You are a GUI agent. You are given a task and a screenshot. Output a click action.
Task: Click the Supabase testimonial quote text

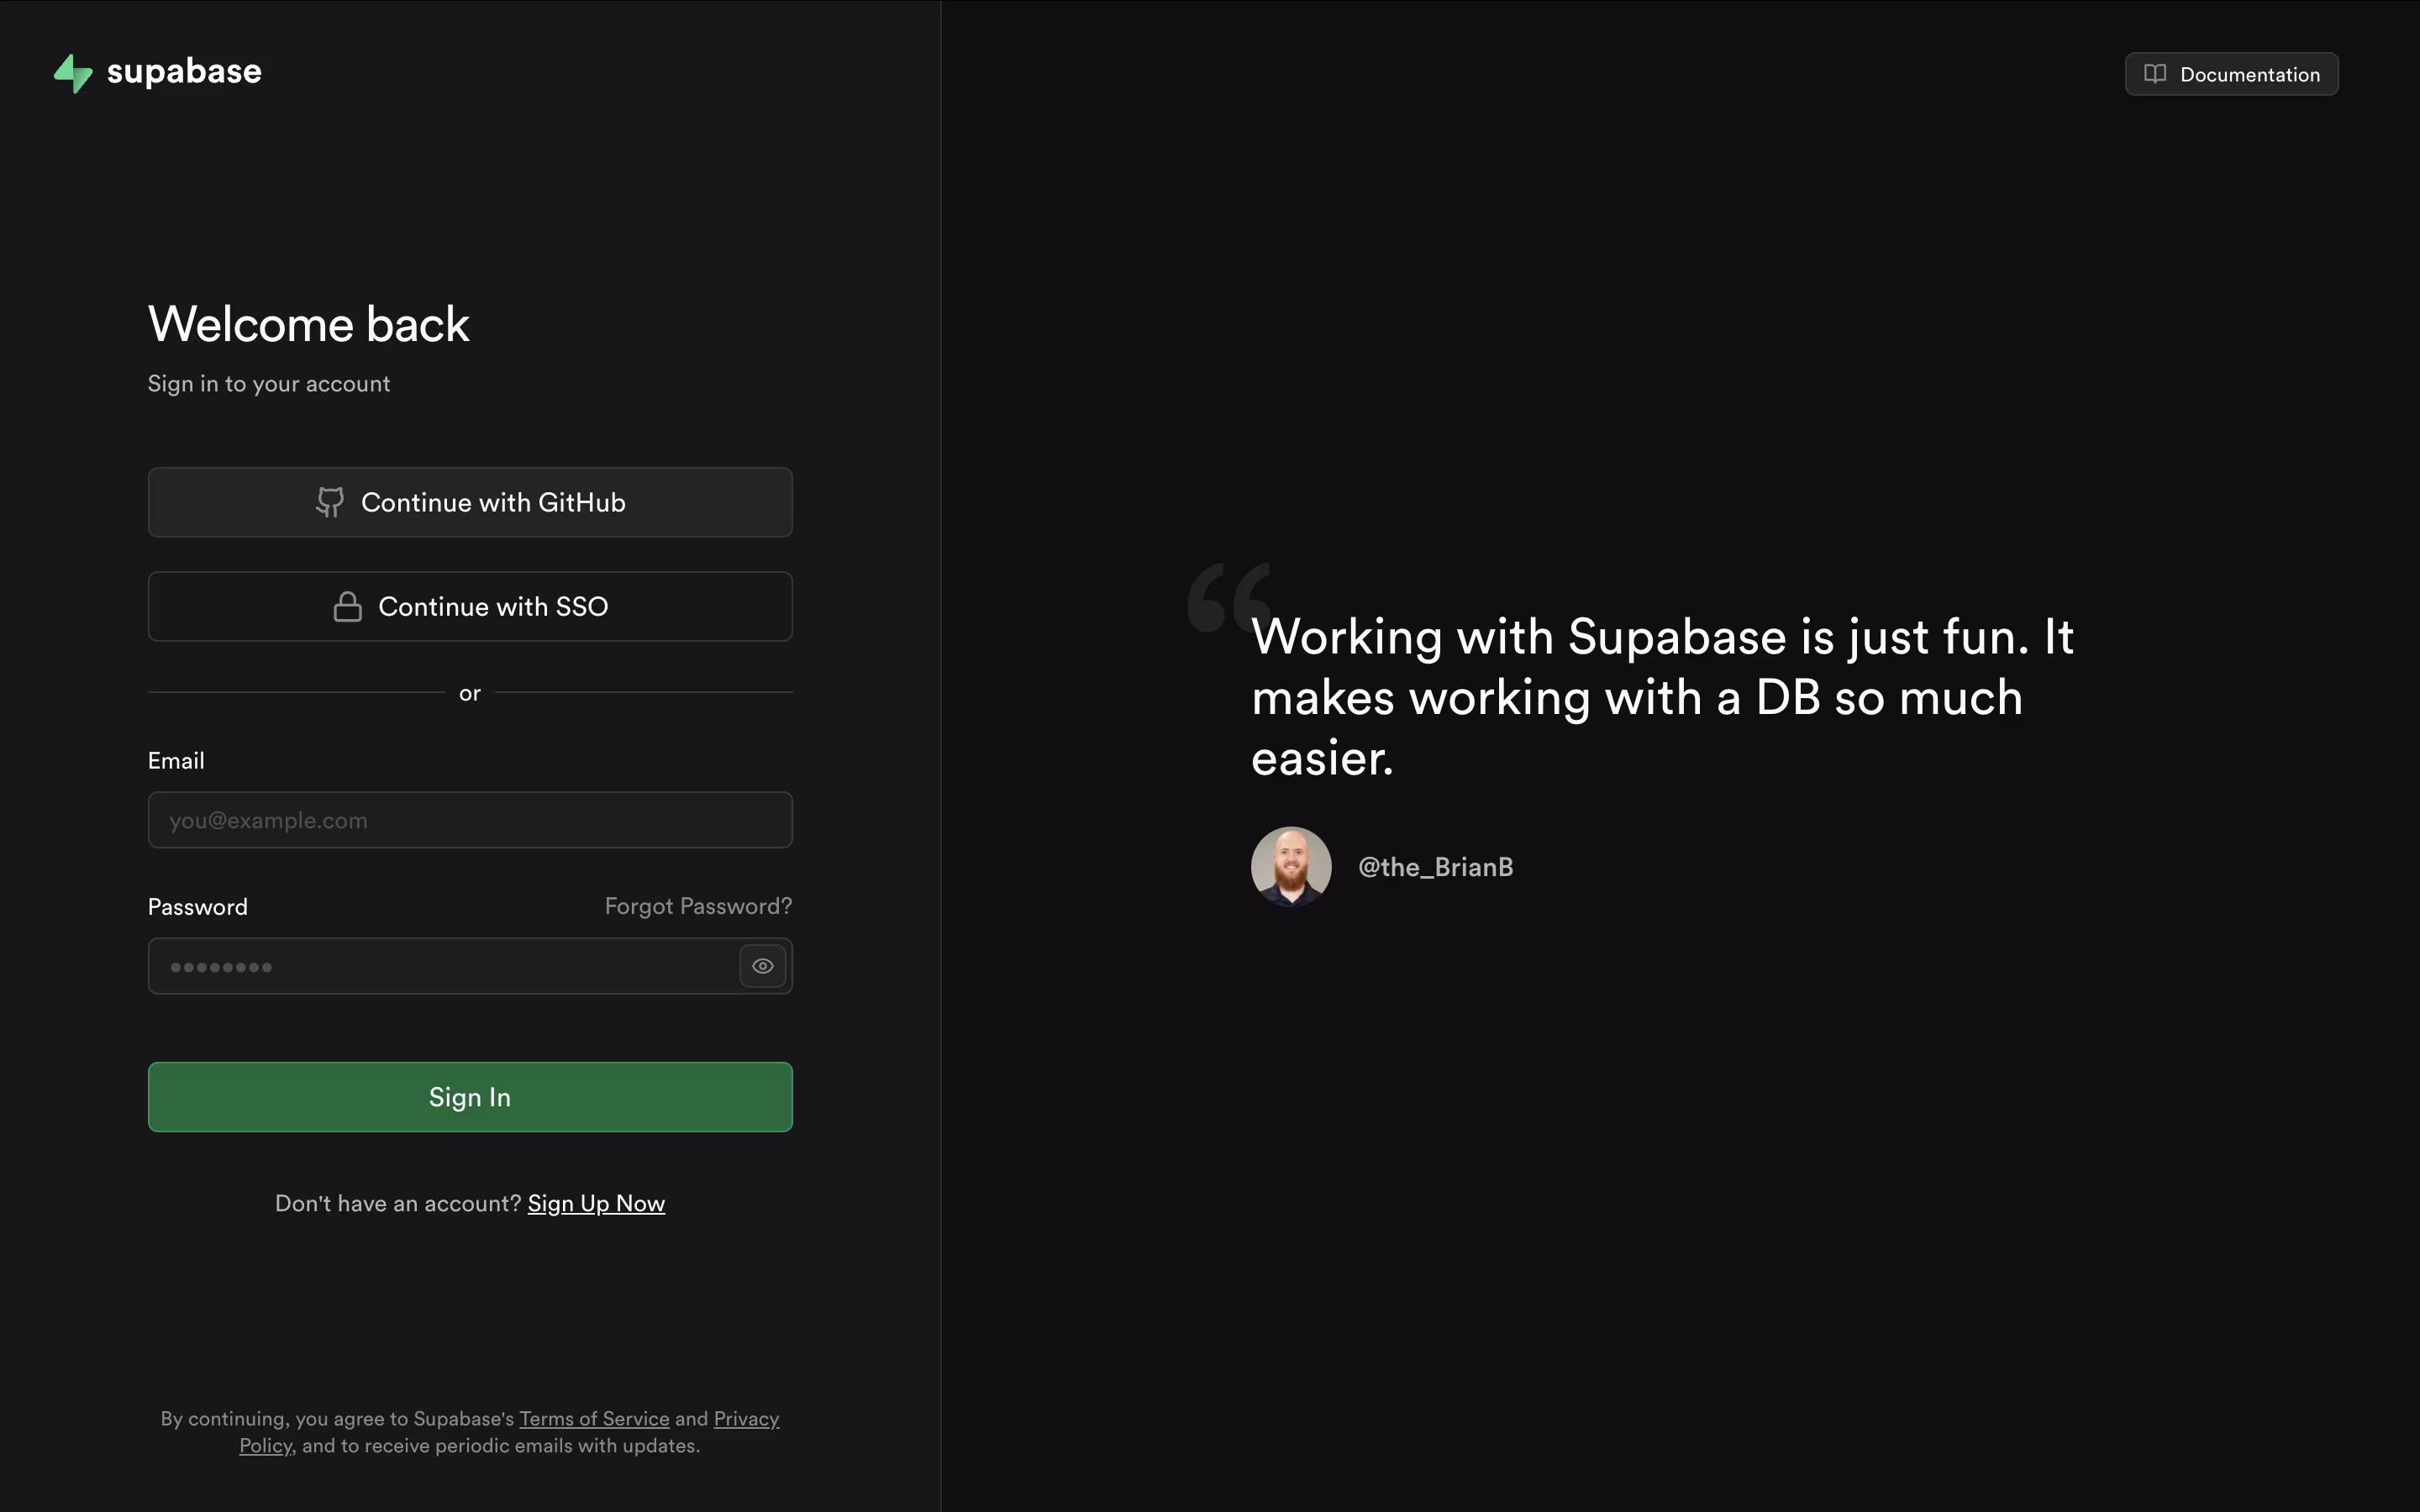(x=1662, y=697)
